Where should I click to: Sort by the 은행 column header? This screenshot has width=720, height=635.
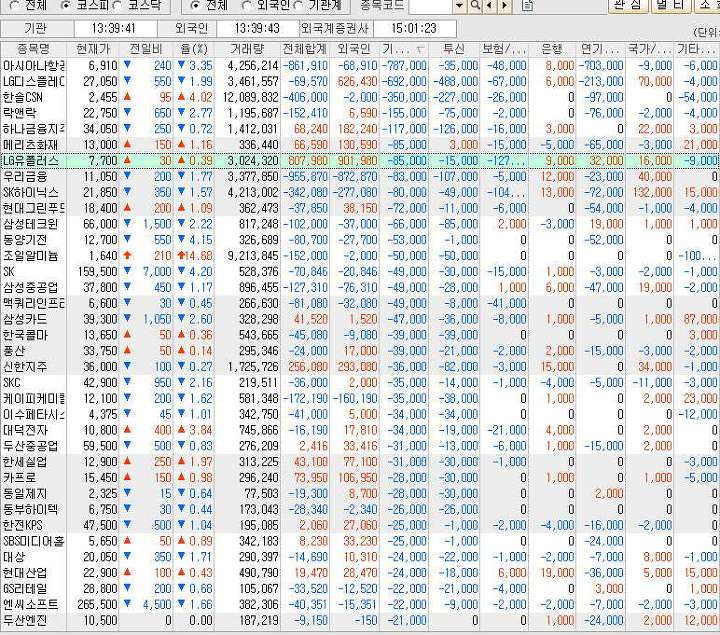pos(552,49)
